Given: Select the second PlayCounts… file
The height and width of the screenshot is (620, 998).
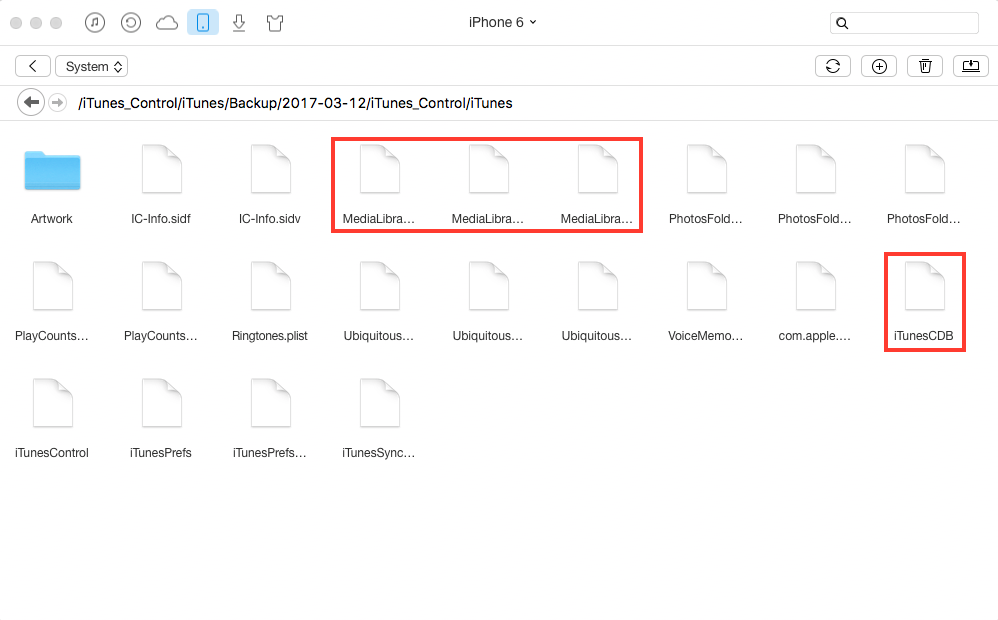Looking at the screenshot, I should point(161,303).
